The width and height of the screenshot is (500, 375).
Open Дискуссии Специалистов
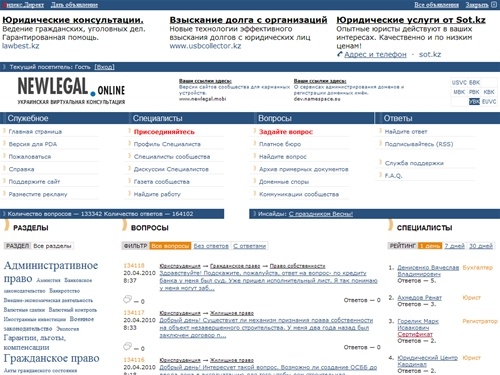click(x=171, y=169)
